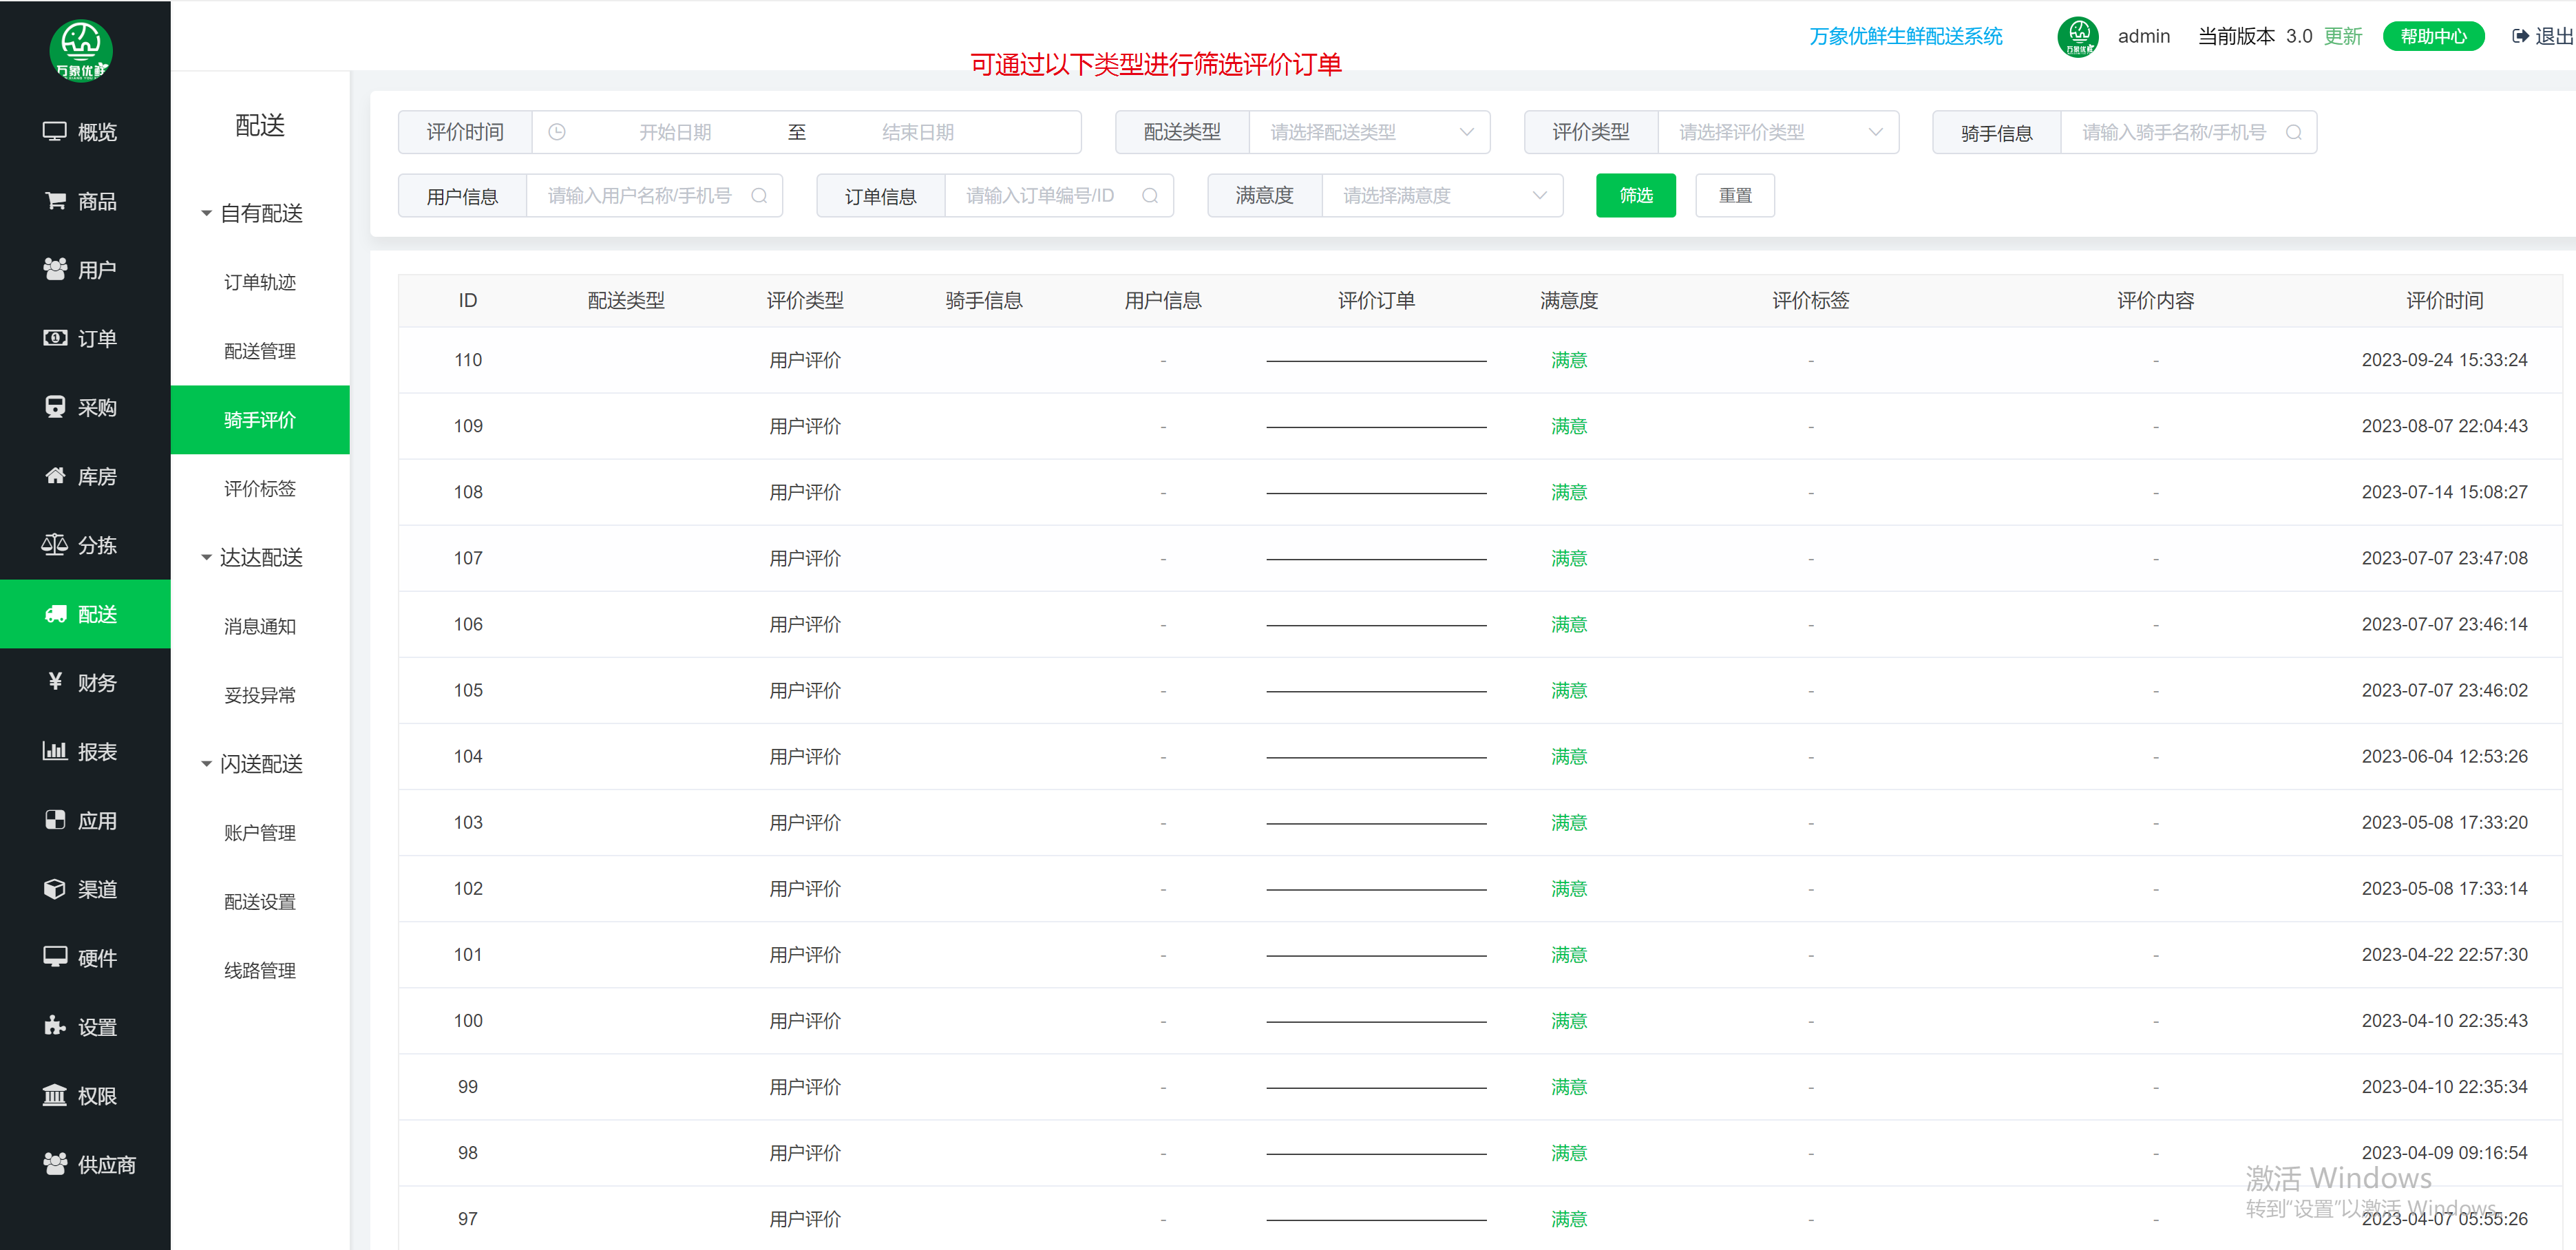The width and height of the screenshot is (2576, 1250).
Task: Click the 更新 version update link
Action: (x=2342, y=36)
